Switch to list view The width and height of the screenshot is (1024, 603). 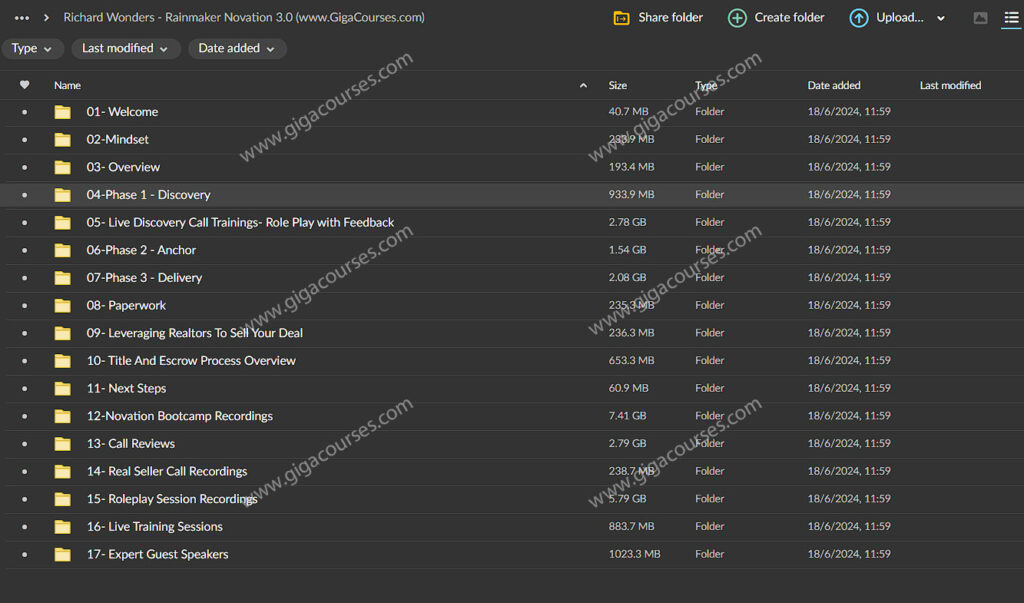point(1011,18)
